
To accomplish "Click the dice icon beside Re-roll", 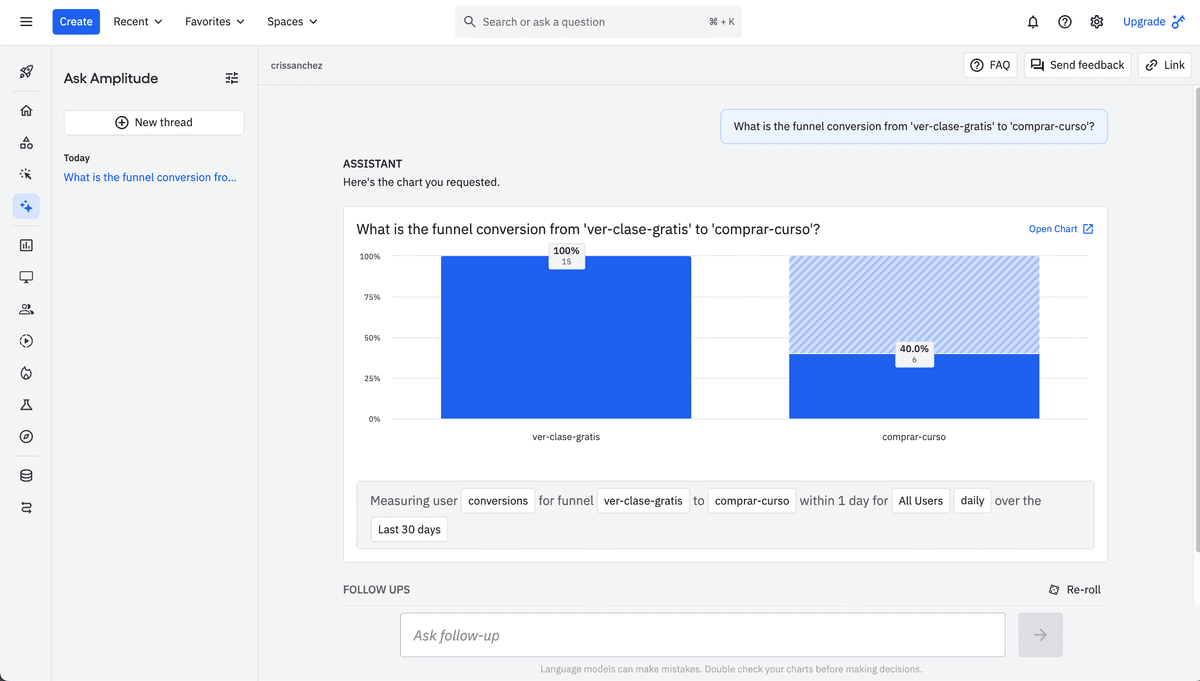I will (x=1054, y=590).
